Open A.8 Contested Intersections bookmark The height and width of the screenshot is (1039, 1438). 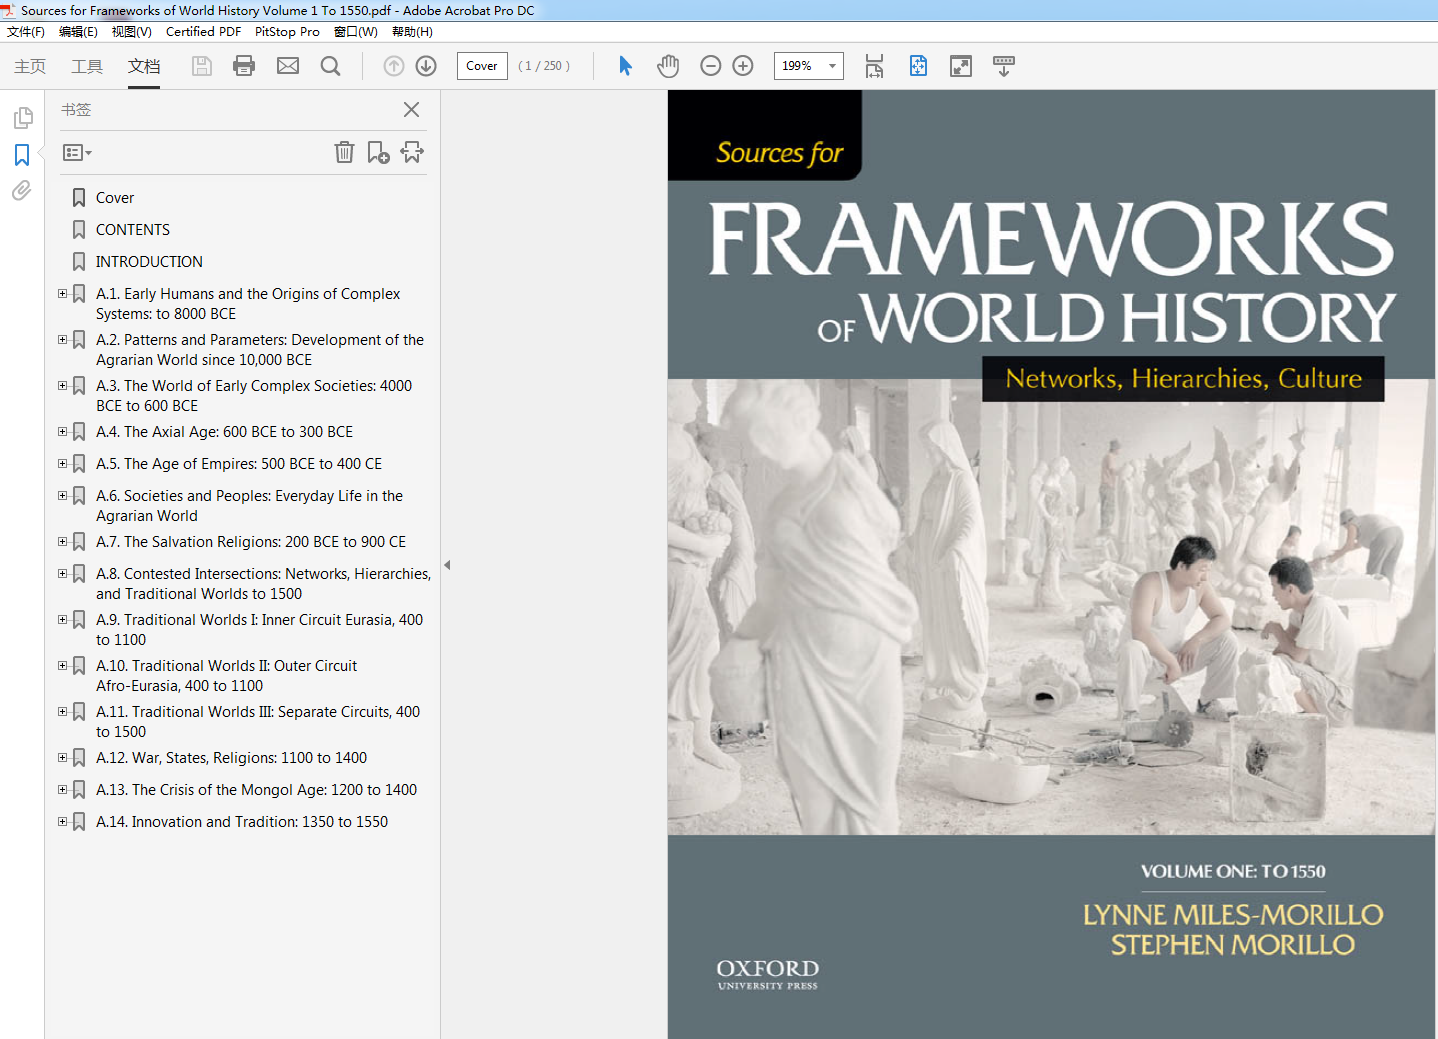tap(263, 584)
